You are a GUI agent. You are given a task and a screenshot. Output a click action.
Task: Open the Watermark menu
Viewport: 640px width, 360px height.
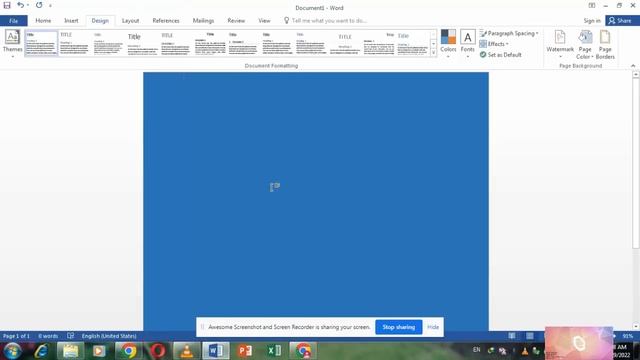(560, 44)
